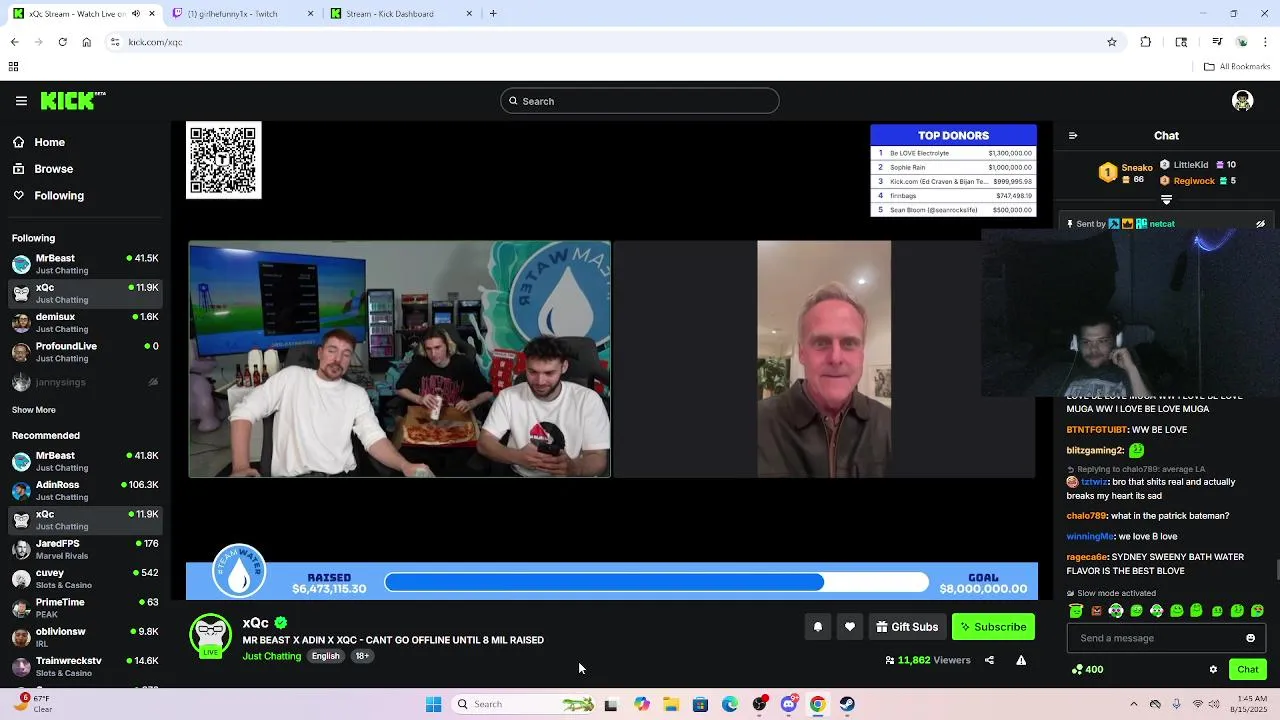Click the Kick logo
Image resolution: width=1280 pixels, height=720 pixels.
73,101
